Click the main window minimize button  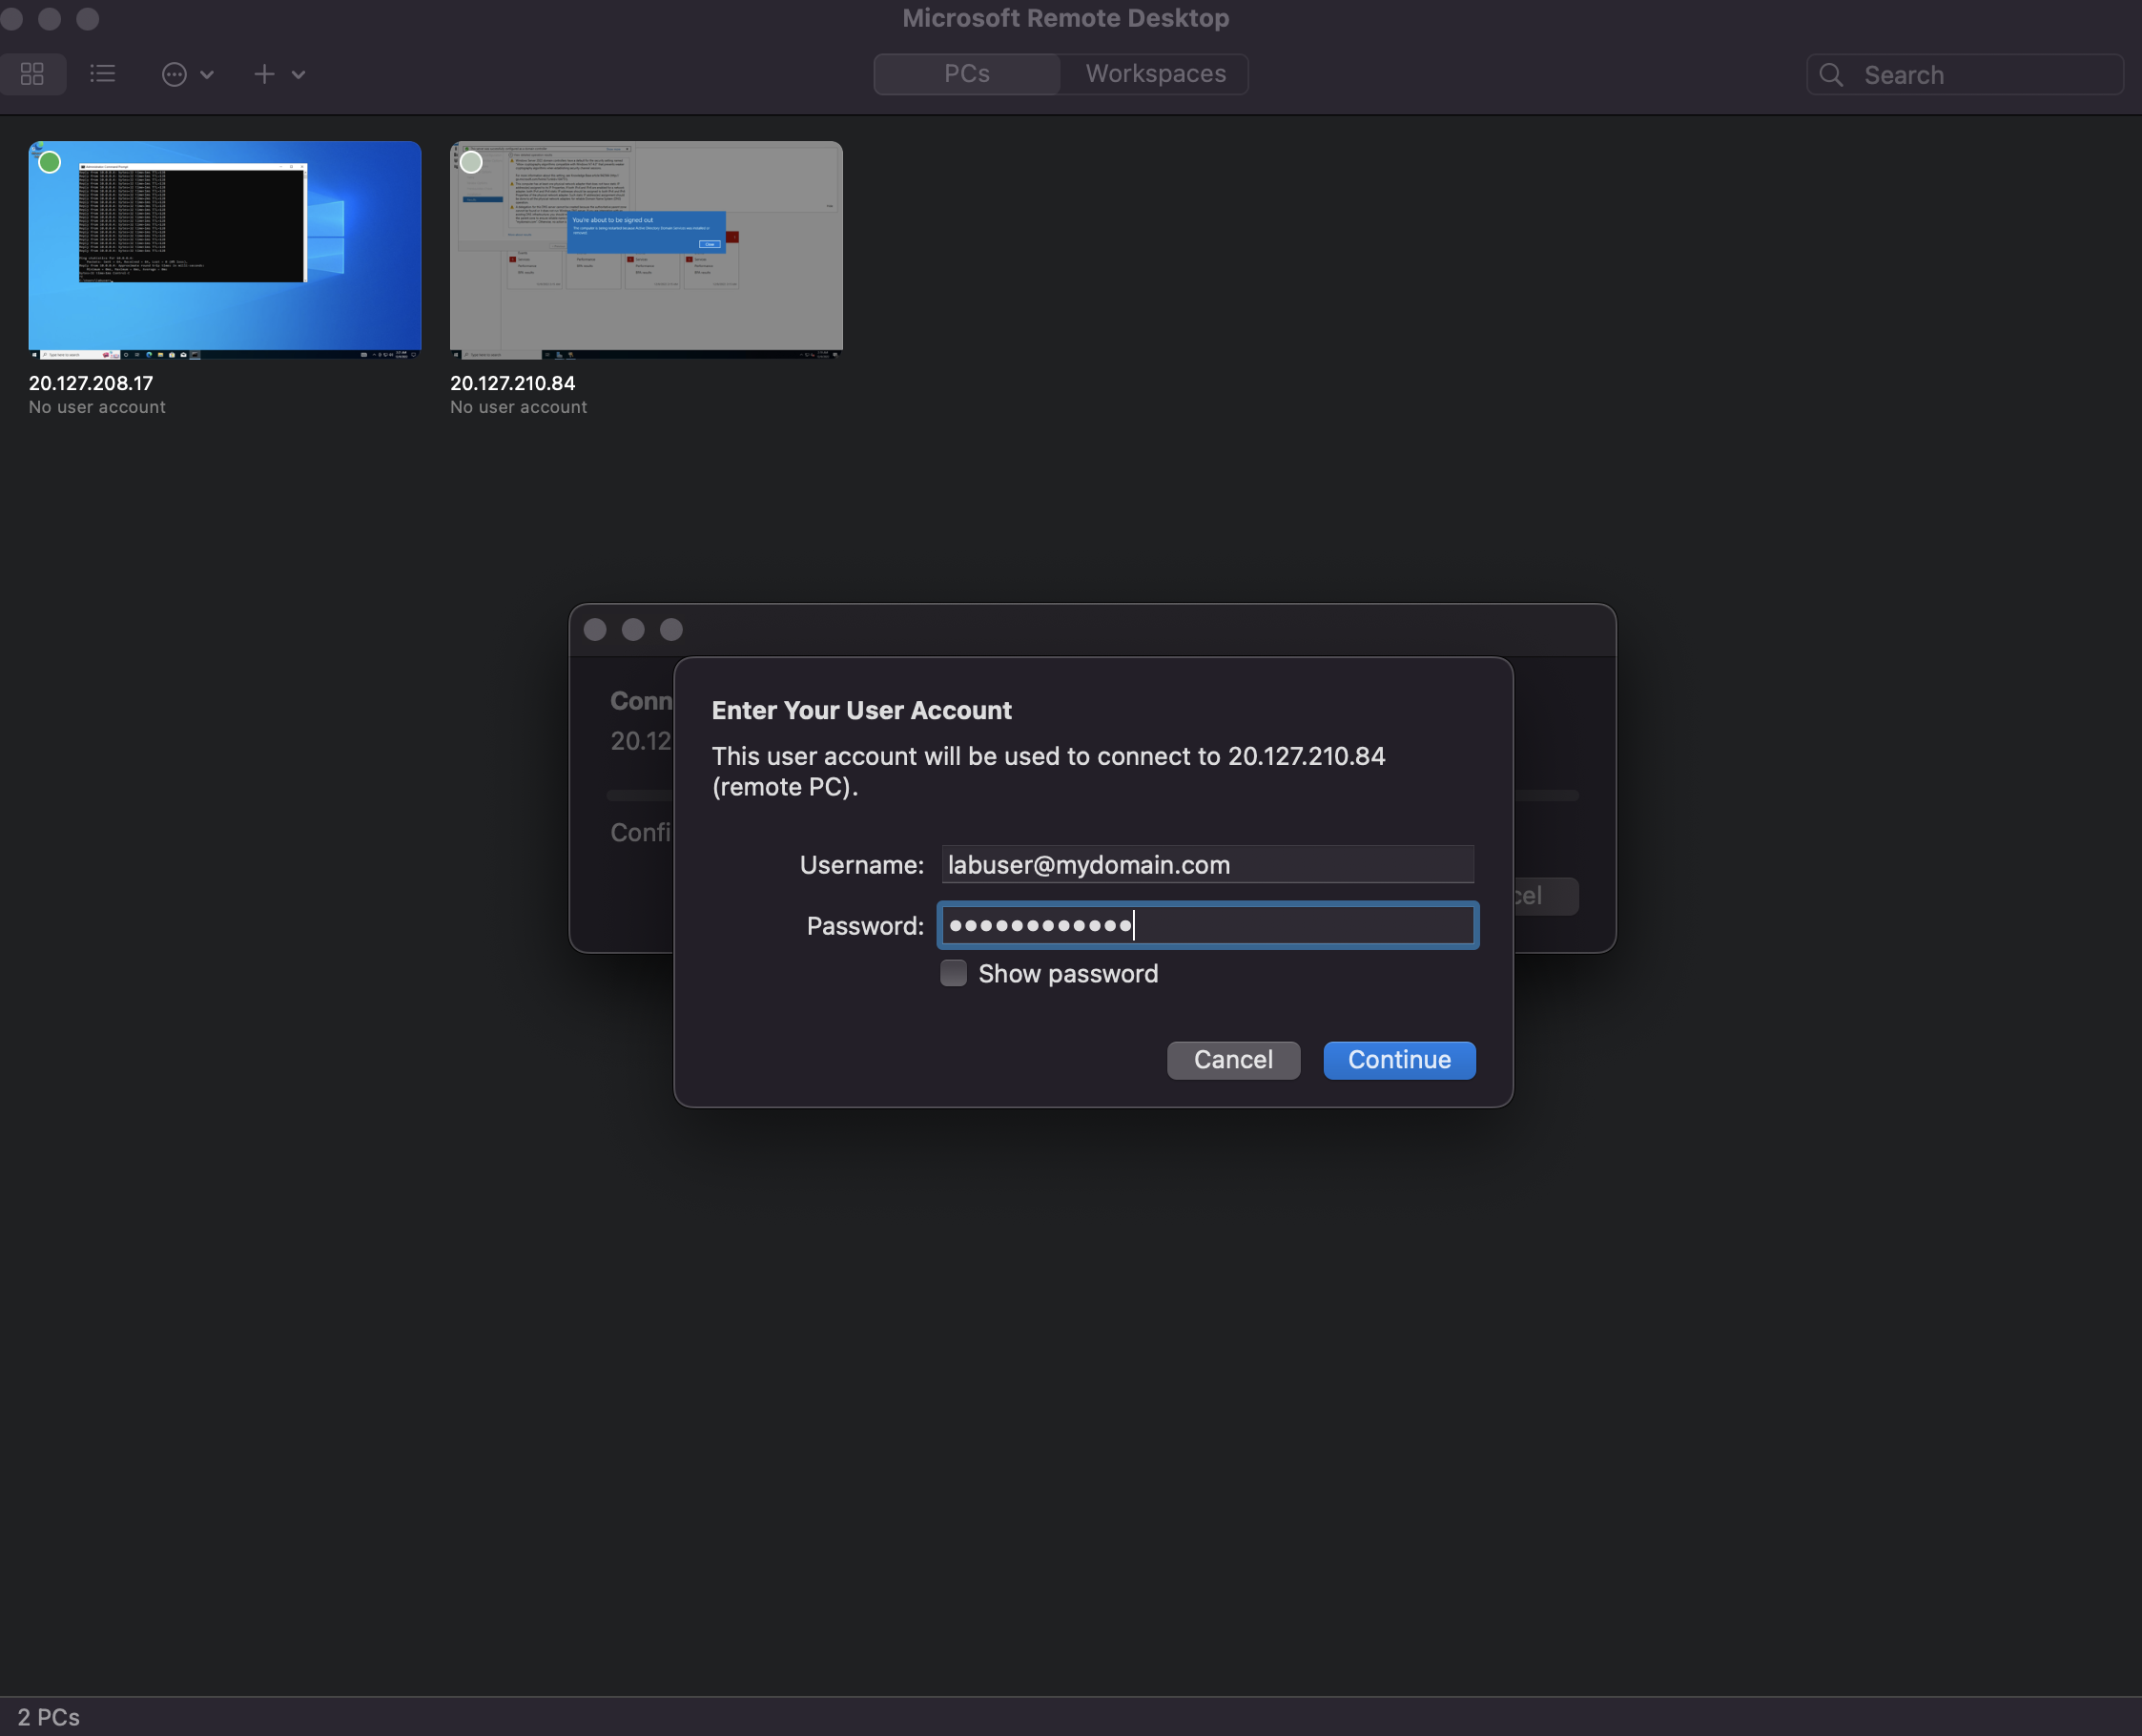tap(49, 18)
